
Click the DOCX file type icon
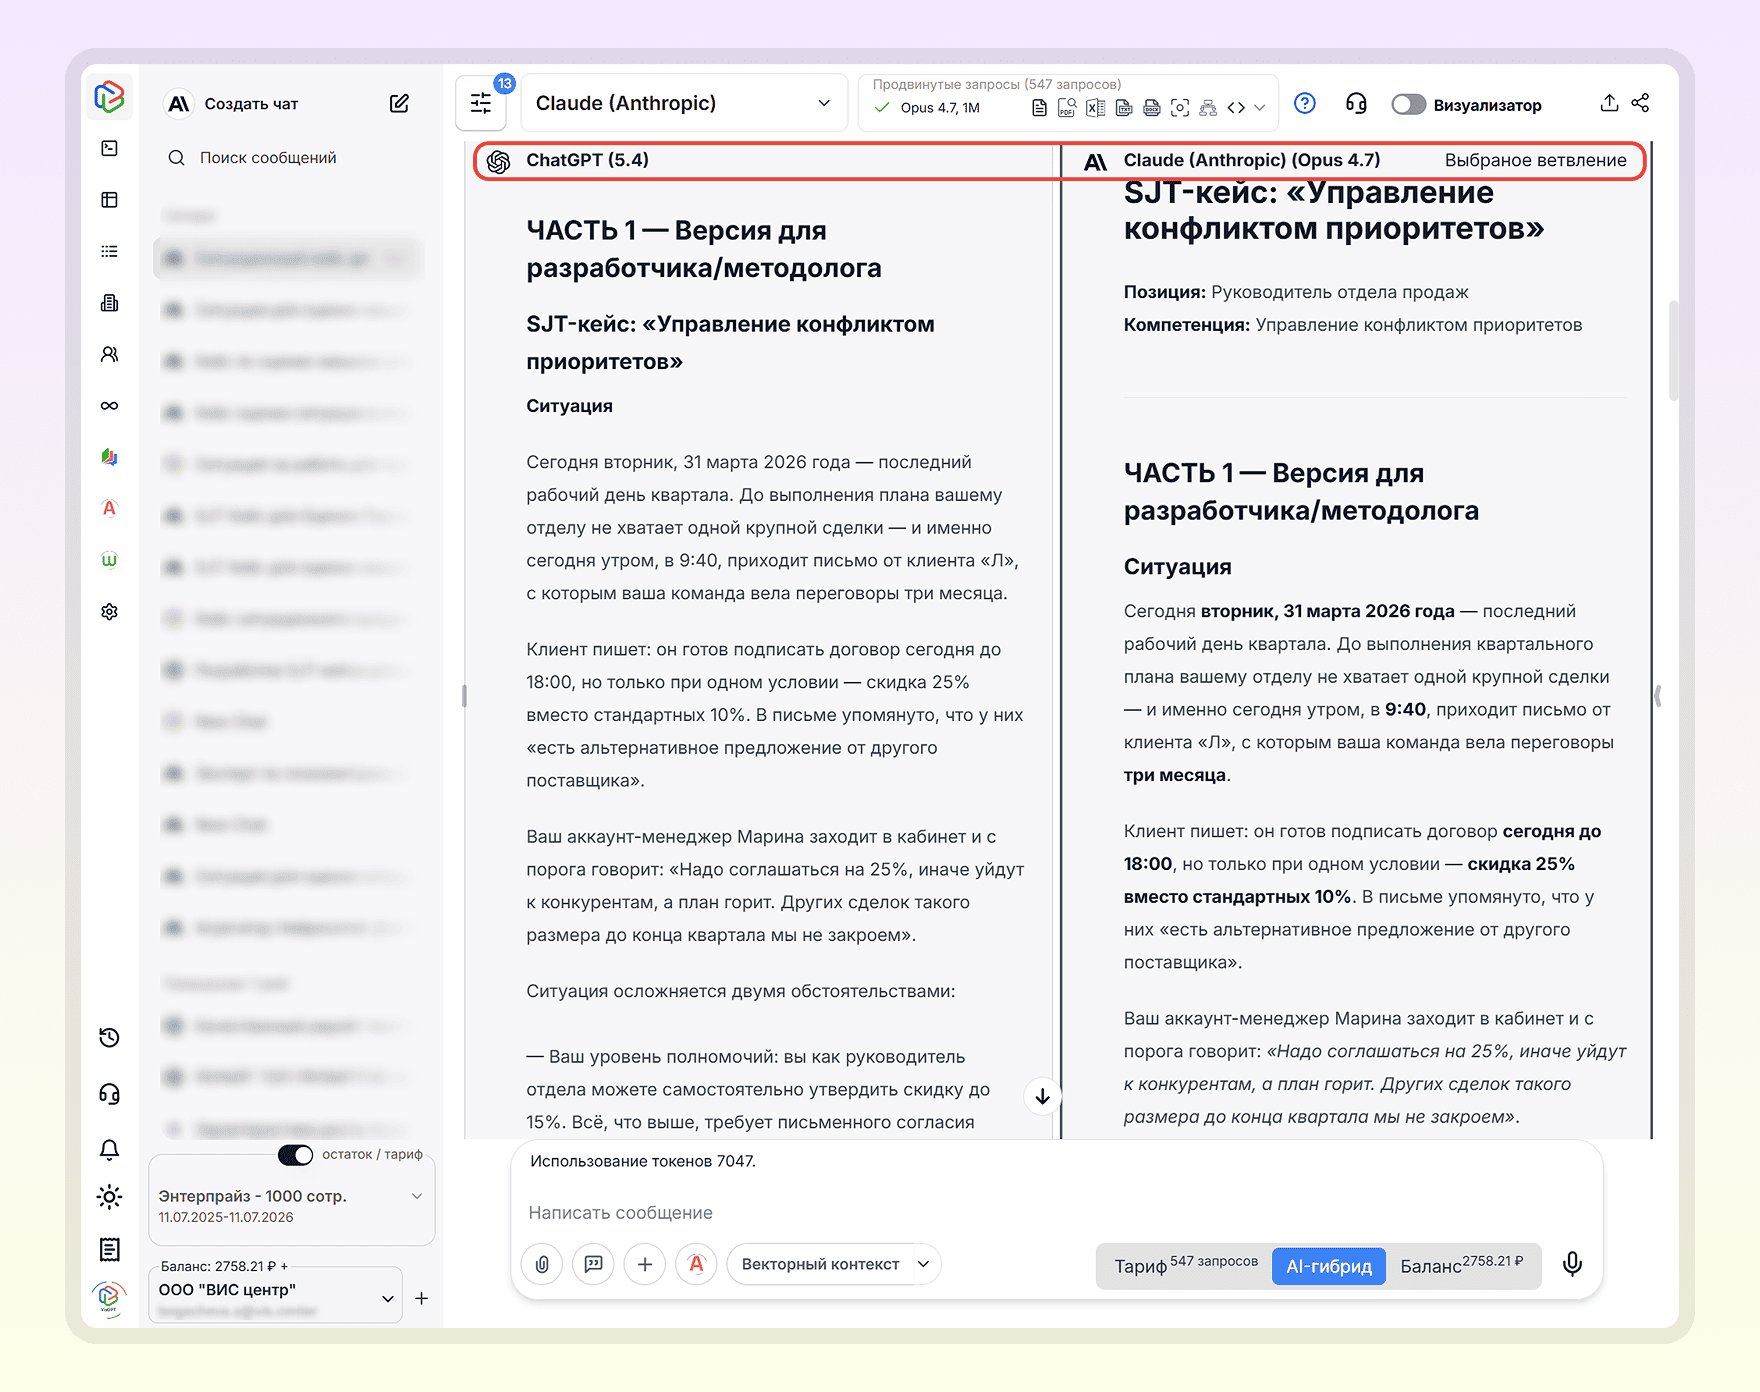[x=1152, y=107]
